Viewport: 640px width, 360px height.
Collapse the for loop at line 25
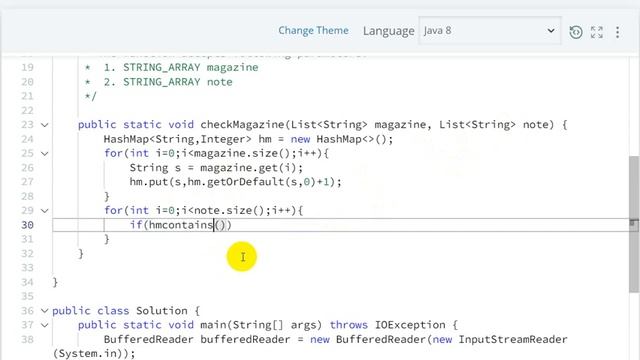pyautogui.click(x=44, y=153)
